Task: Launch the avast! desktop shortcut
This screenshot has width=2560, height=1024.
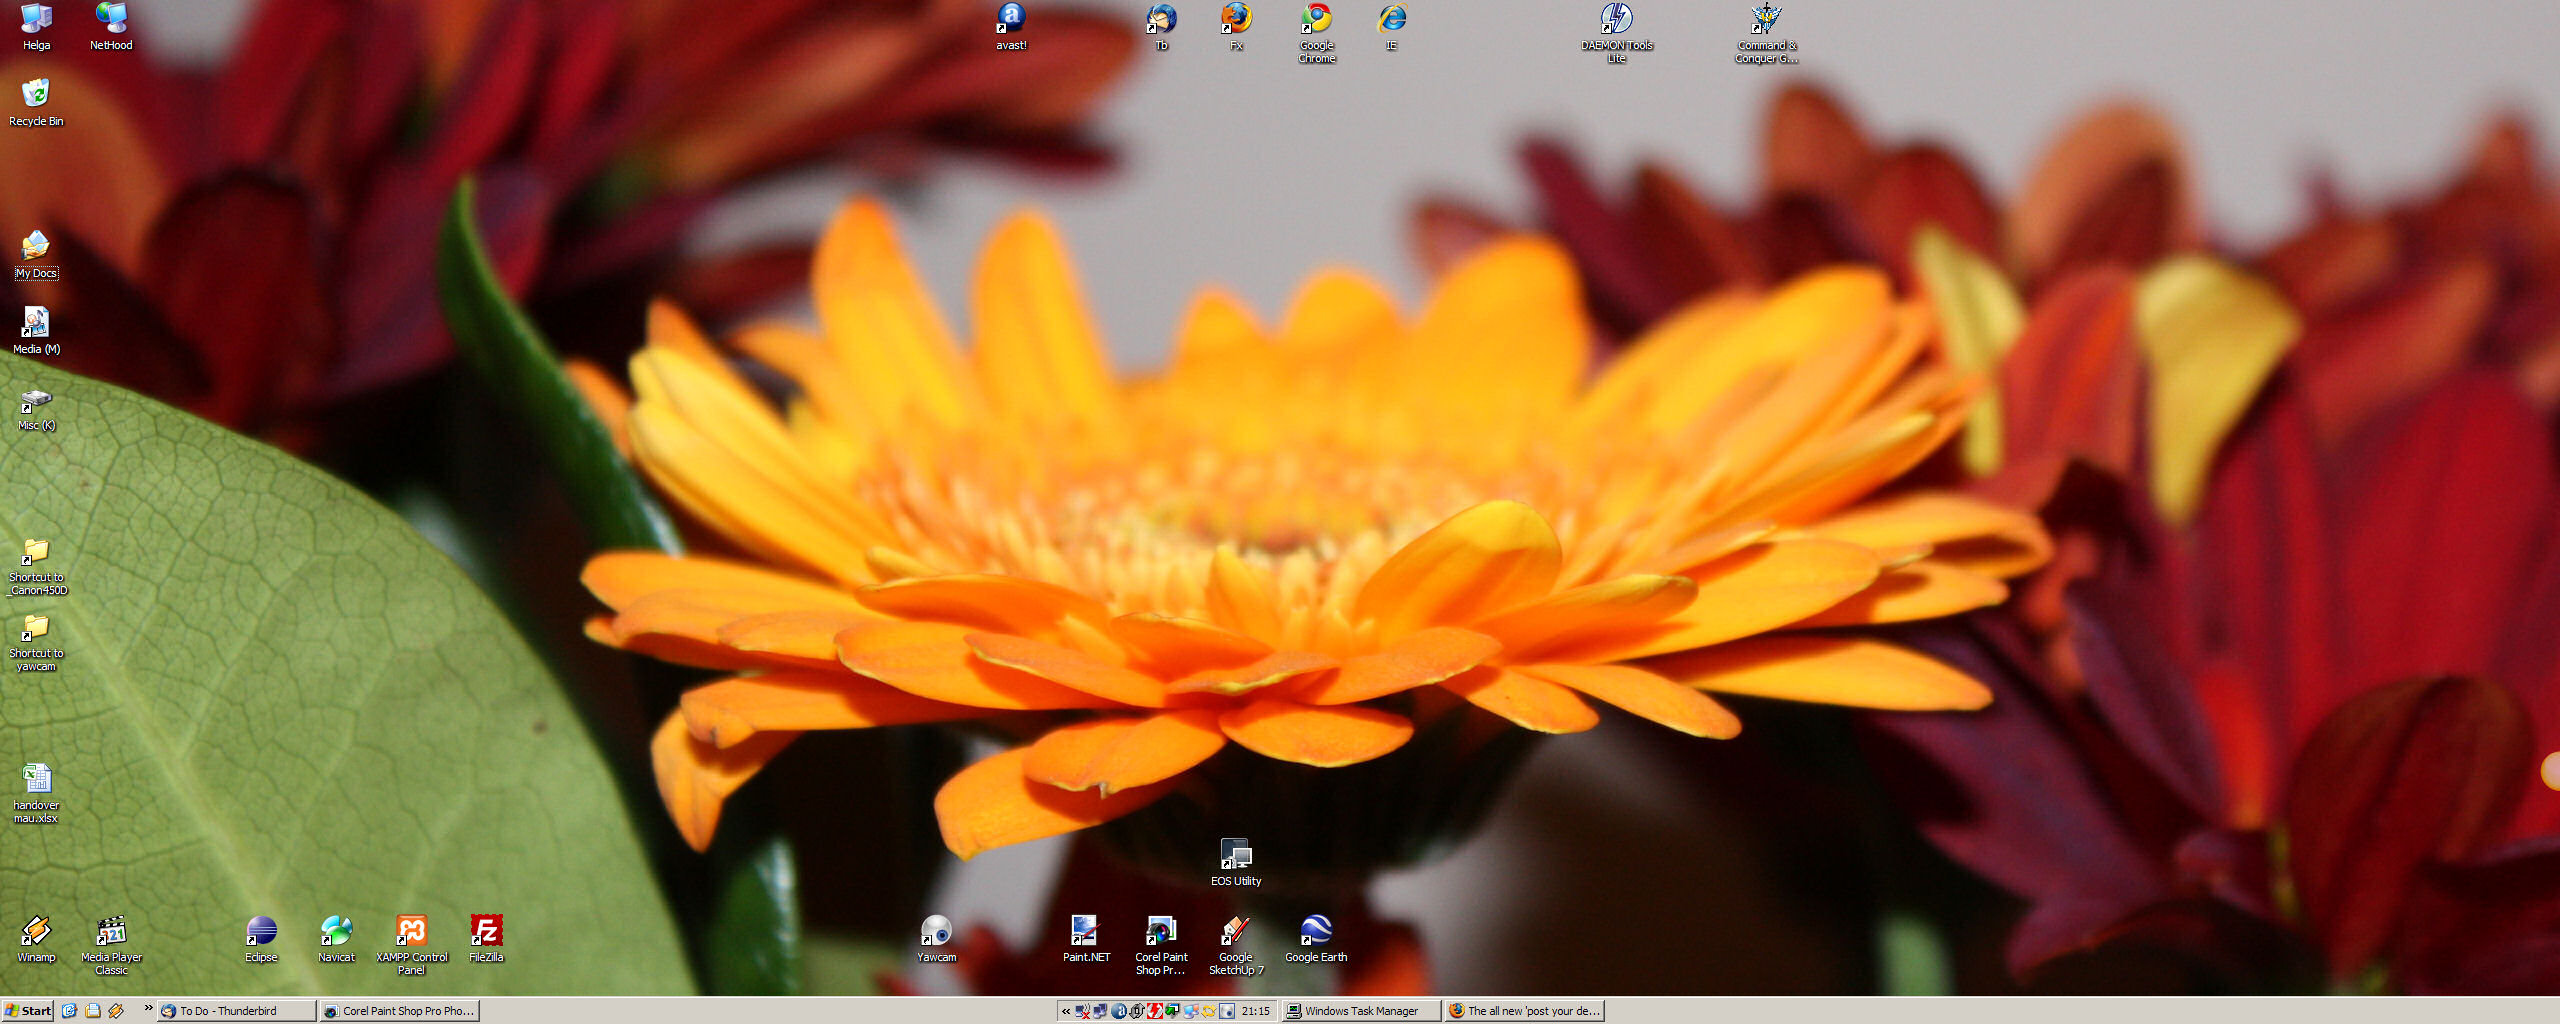Action: (x=1011, y=26)
